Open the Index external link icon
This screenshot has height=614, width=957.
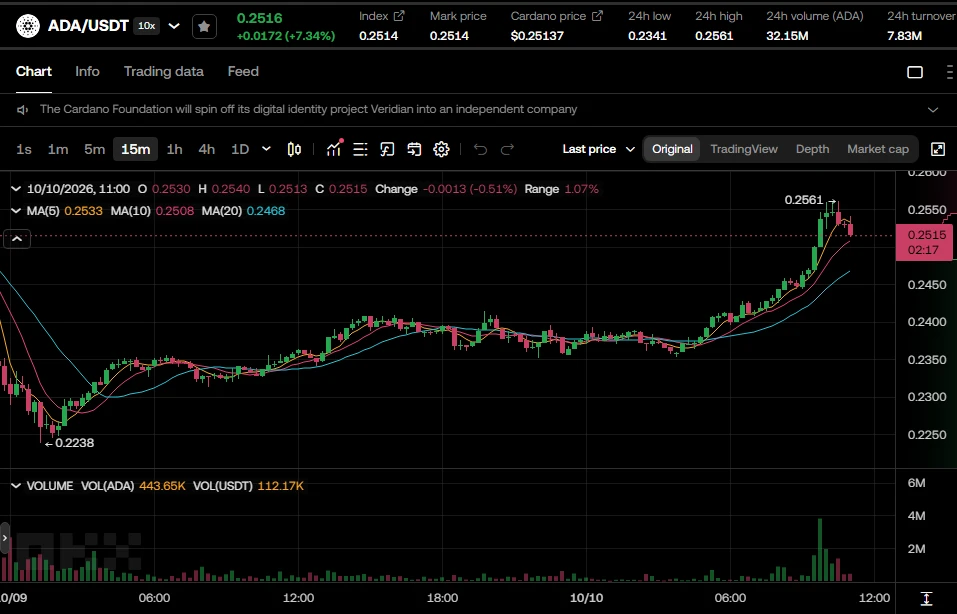[x=399, y=16]
